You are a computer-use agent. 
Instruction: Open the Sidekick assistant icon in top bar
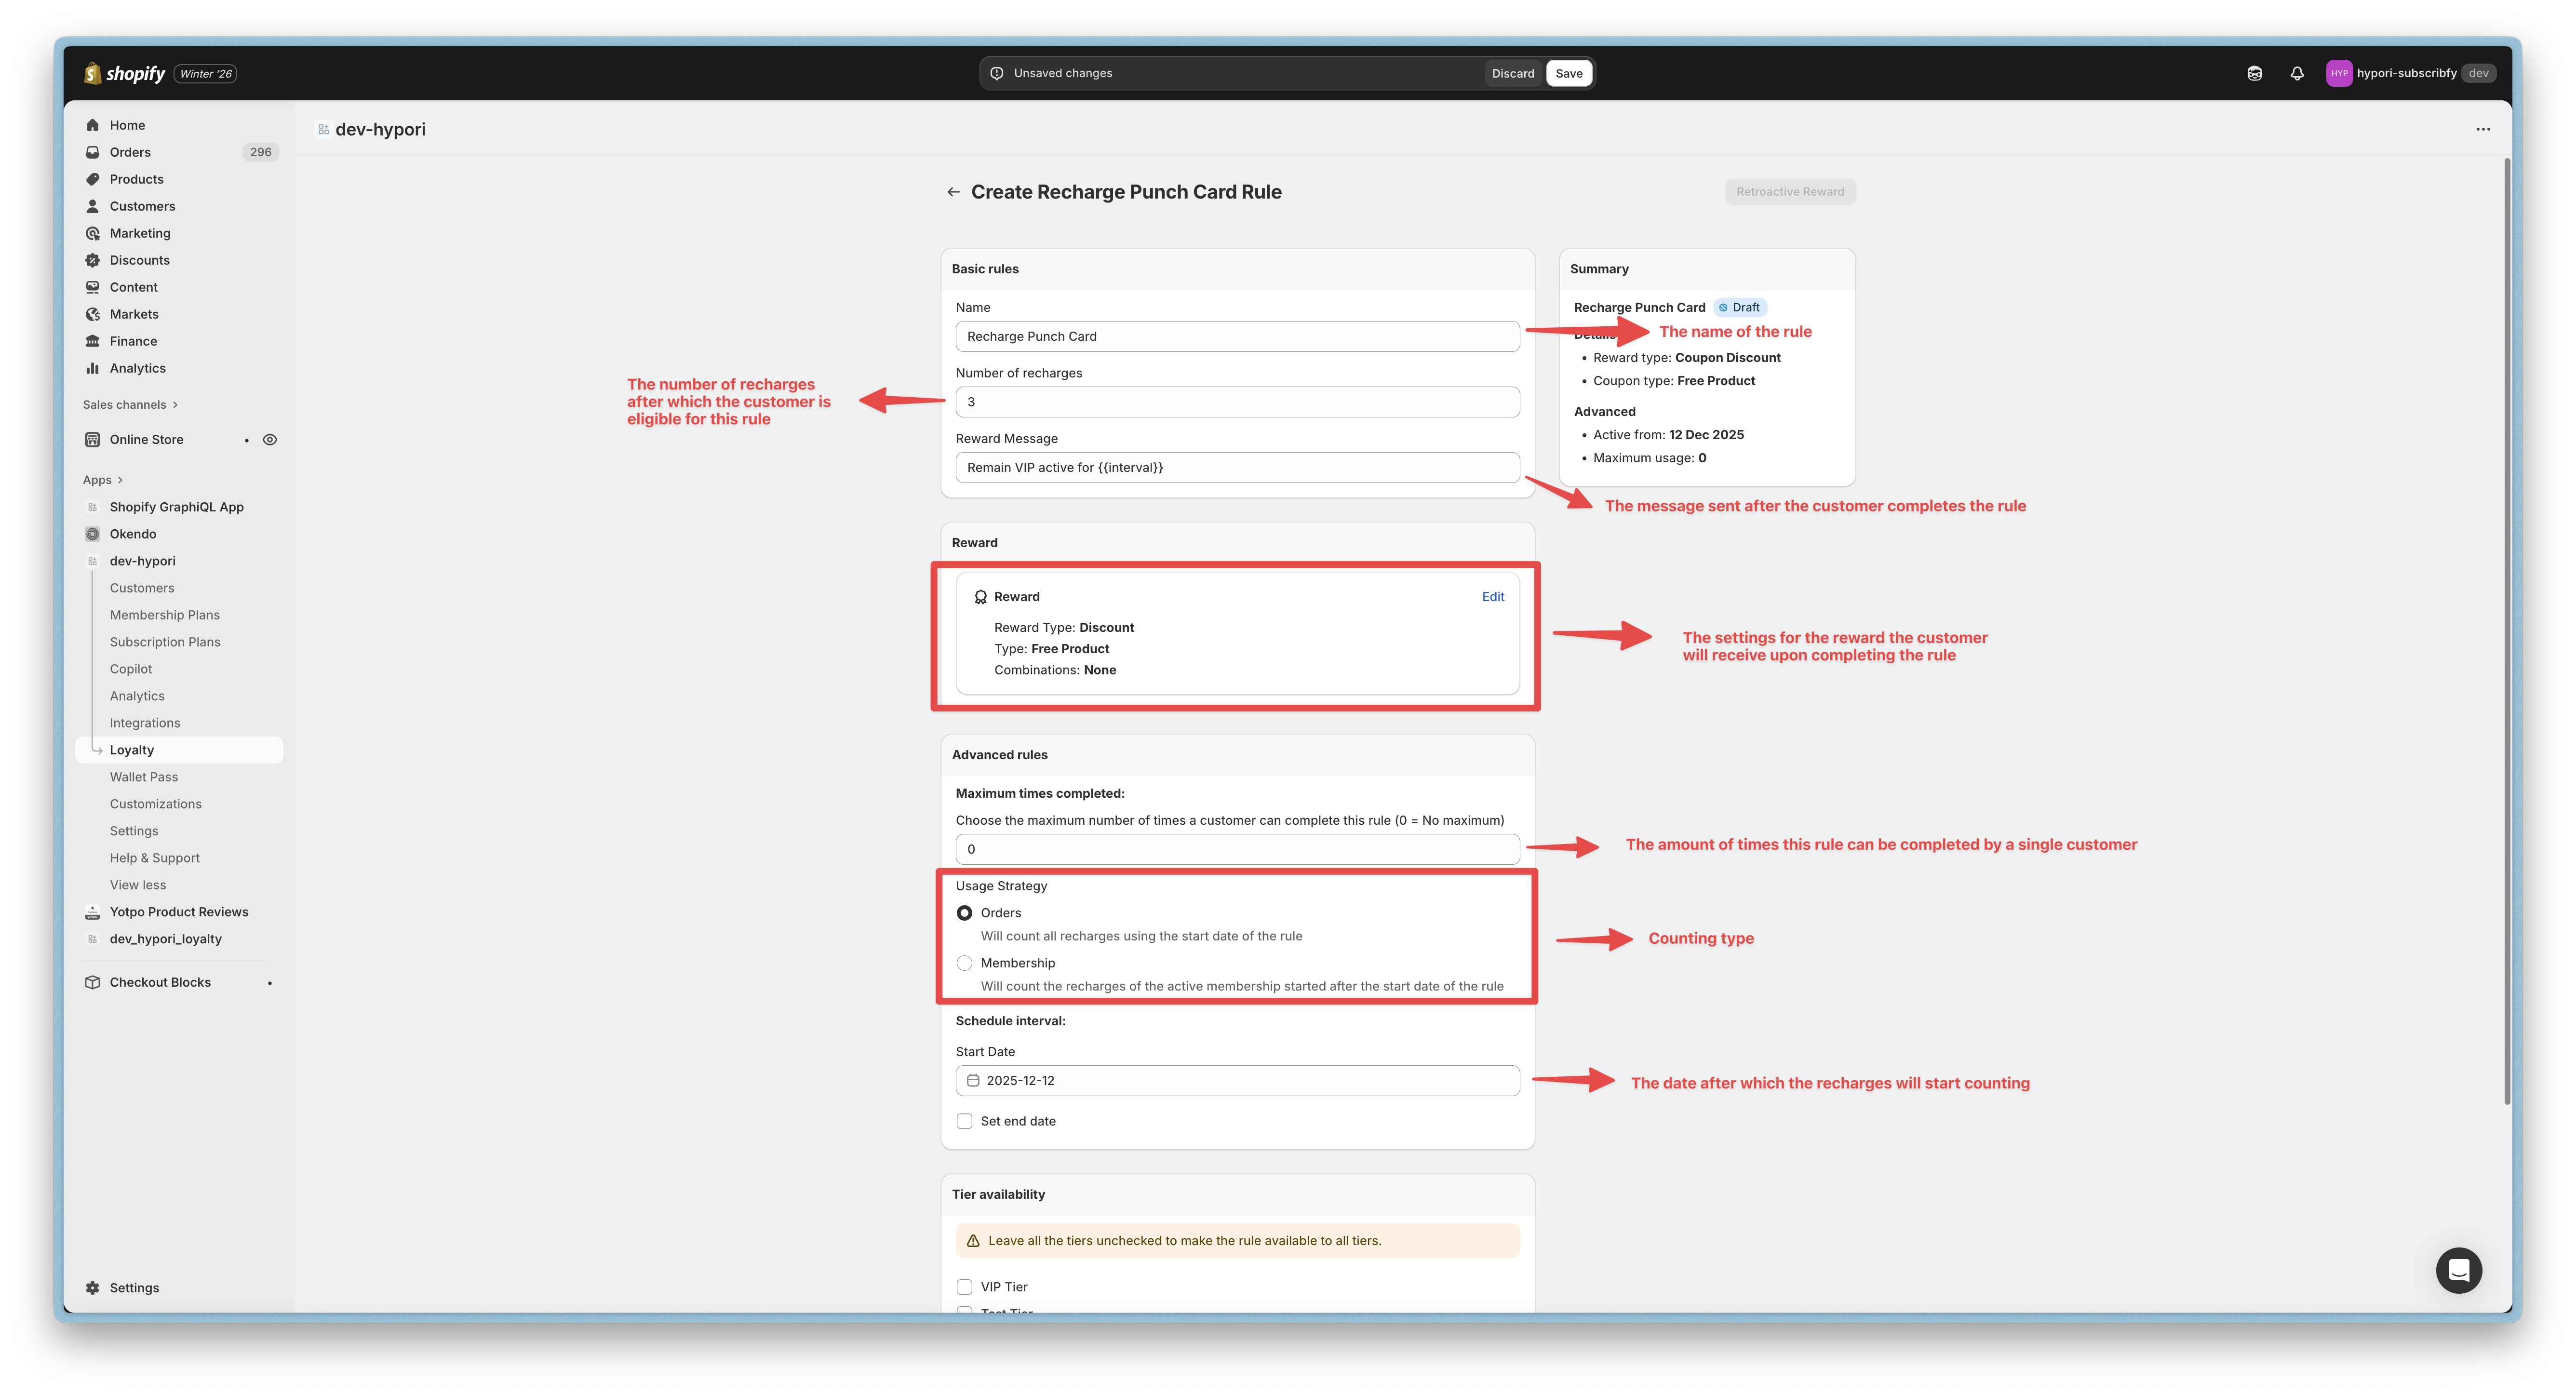coord(2254,73)
